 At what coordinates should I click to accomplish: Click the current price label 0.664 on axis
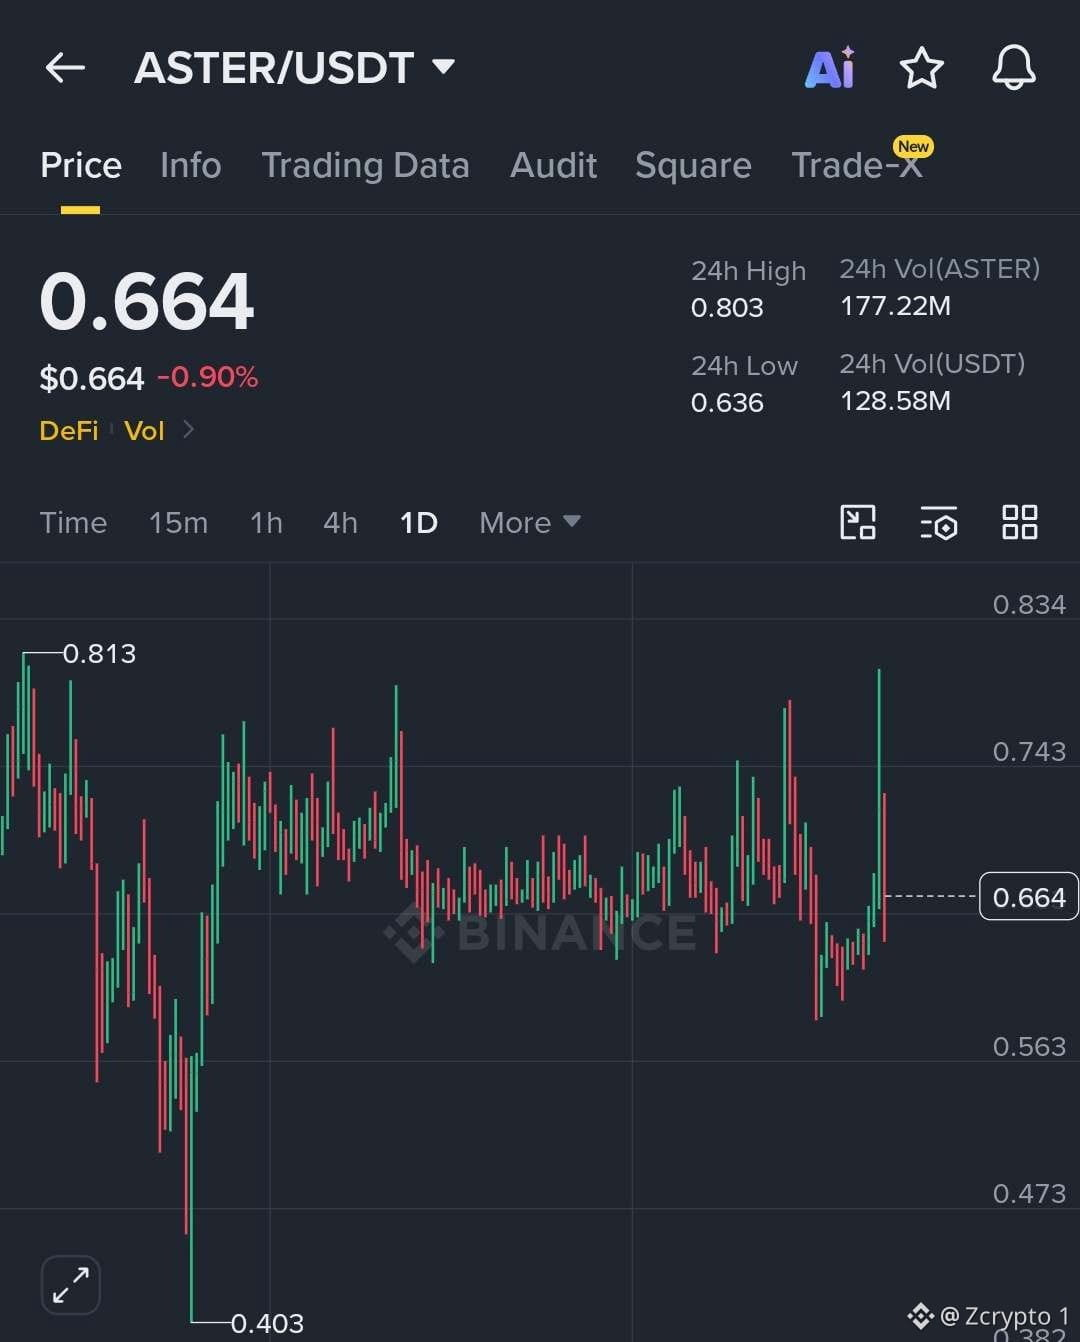coord(1029,897)
